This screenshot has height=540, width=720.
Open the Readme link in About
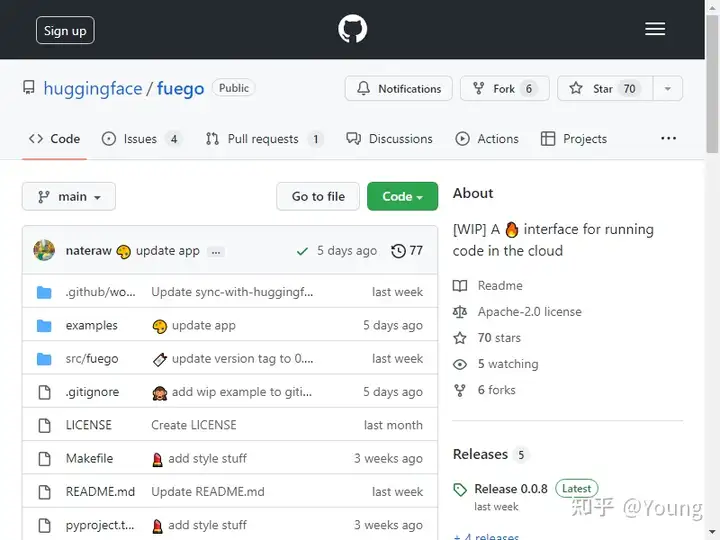[500, 286]
